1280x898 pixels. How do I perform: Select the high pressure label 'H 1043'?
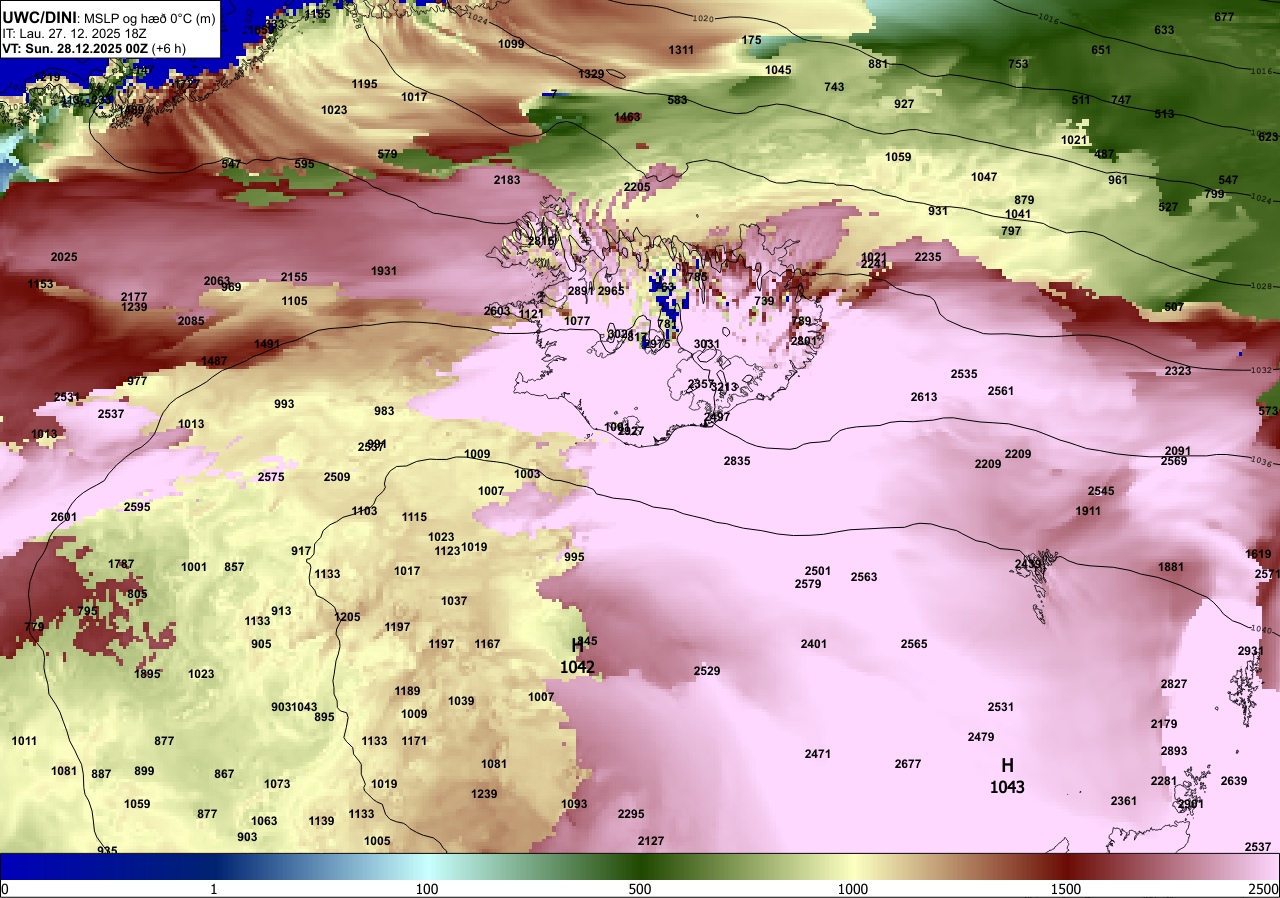coord(1007,776)
